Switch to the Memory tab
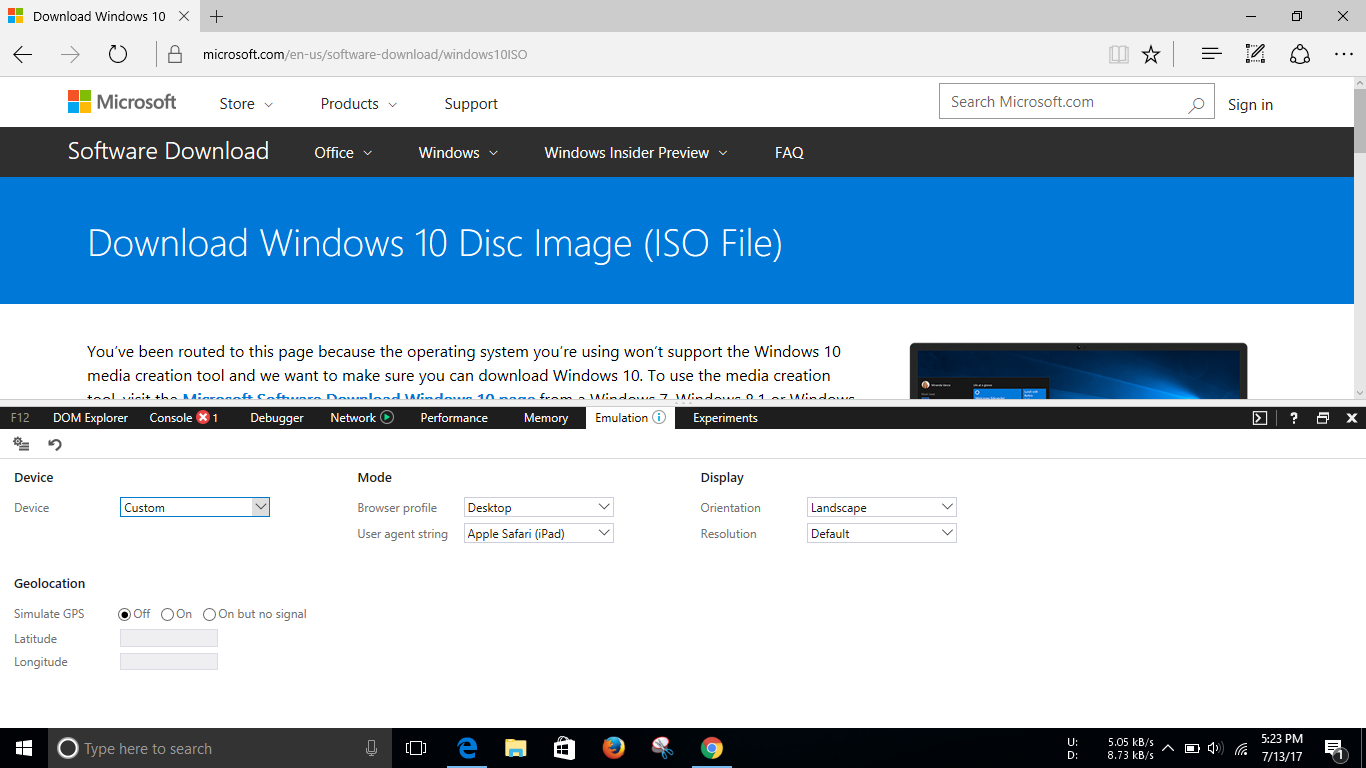Image resolution: width=1366 pixels, height=768 pixels. tap(546, 418)
